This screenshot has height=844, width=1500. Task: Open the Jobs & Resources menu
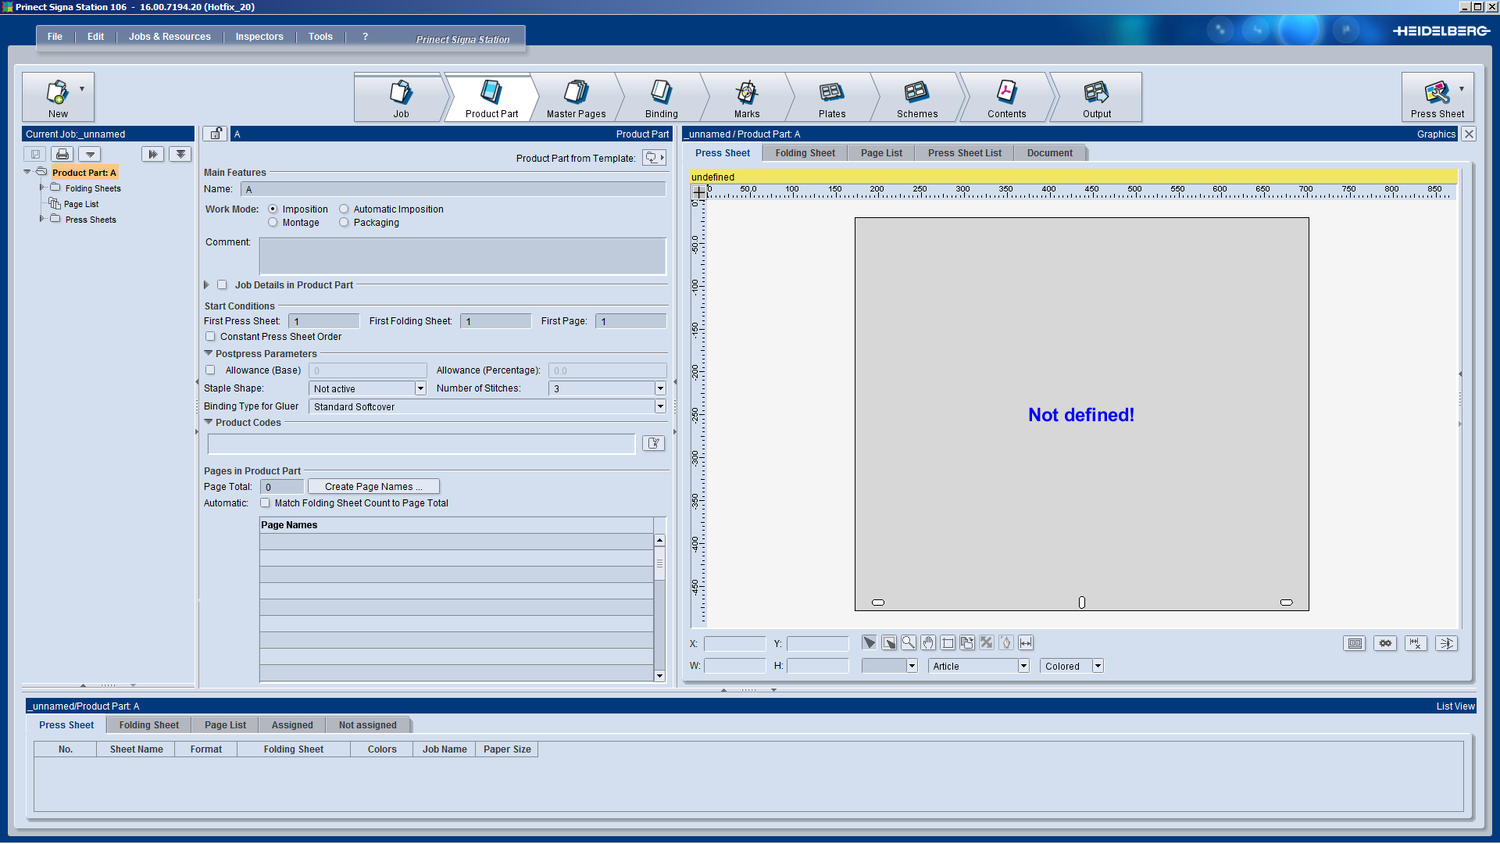point(170,37)
